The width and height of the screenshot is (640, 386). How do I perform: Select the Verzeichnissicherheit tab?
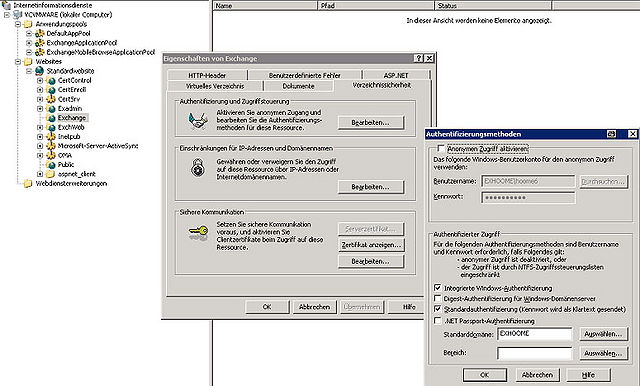coord(382,85)
